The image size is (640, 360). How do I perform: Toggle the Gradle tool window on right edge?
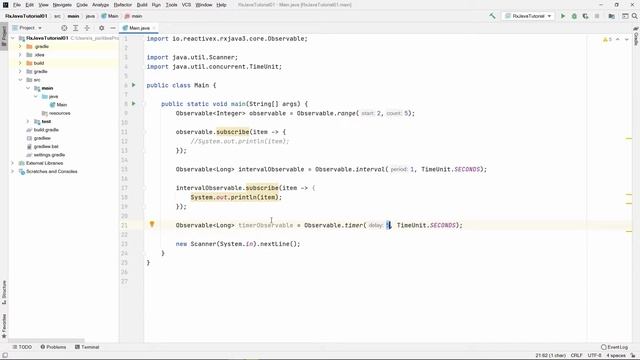click(x=636, y=36)
